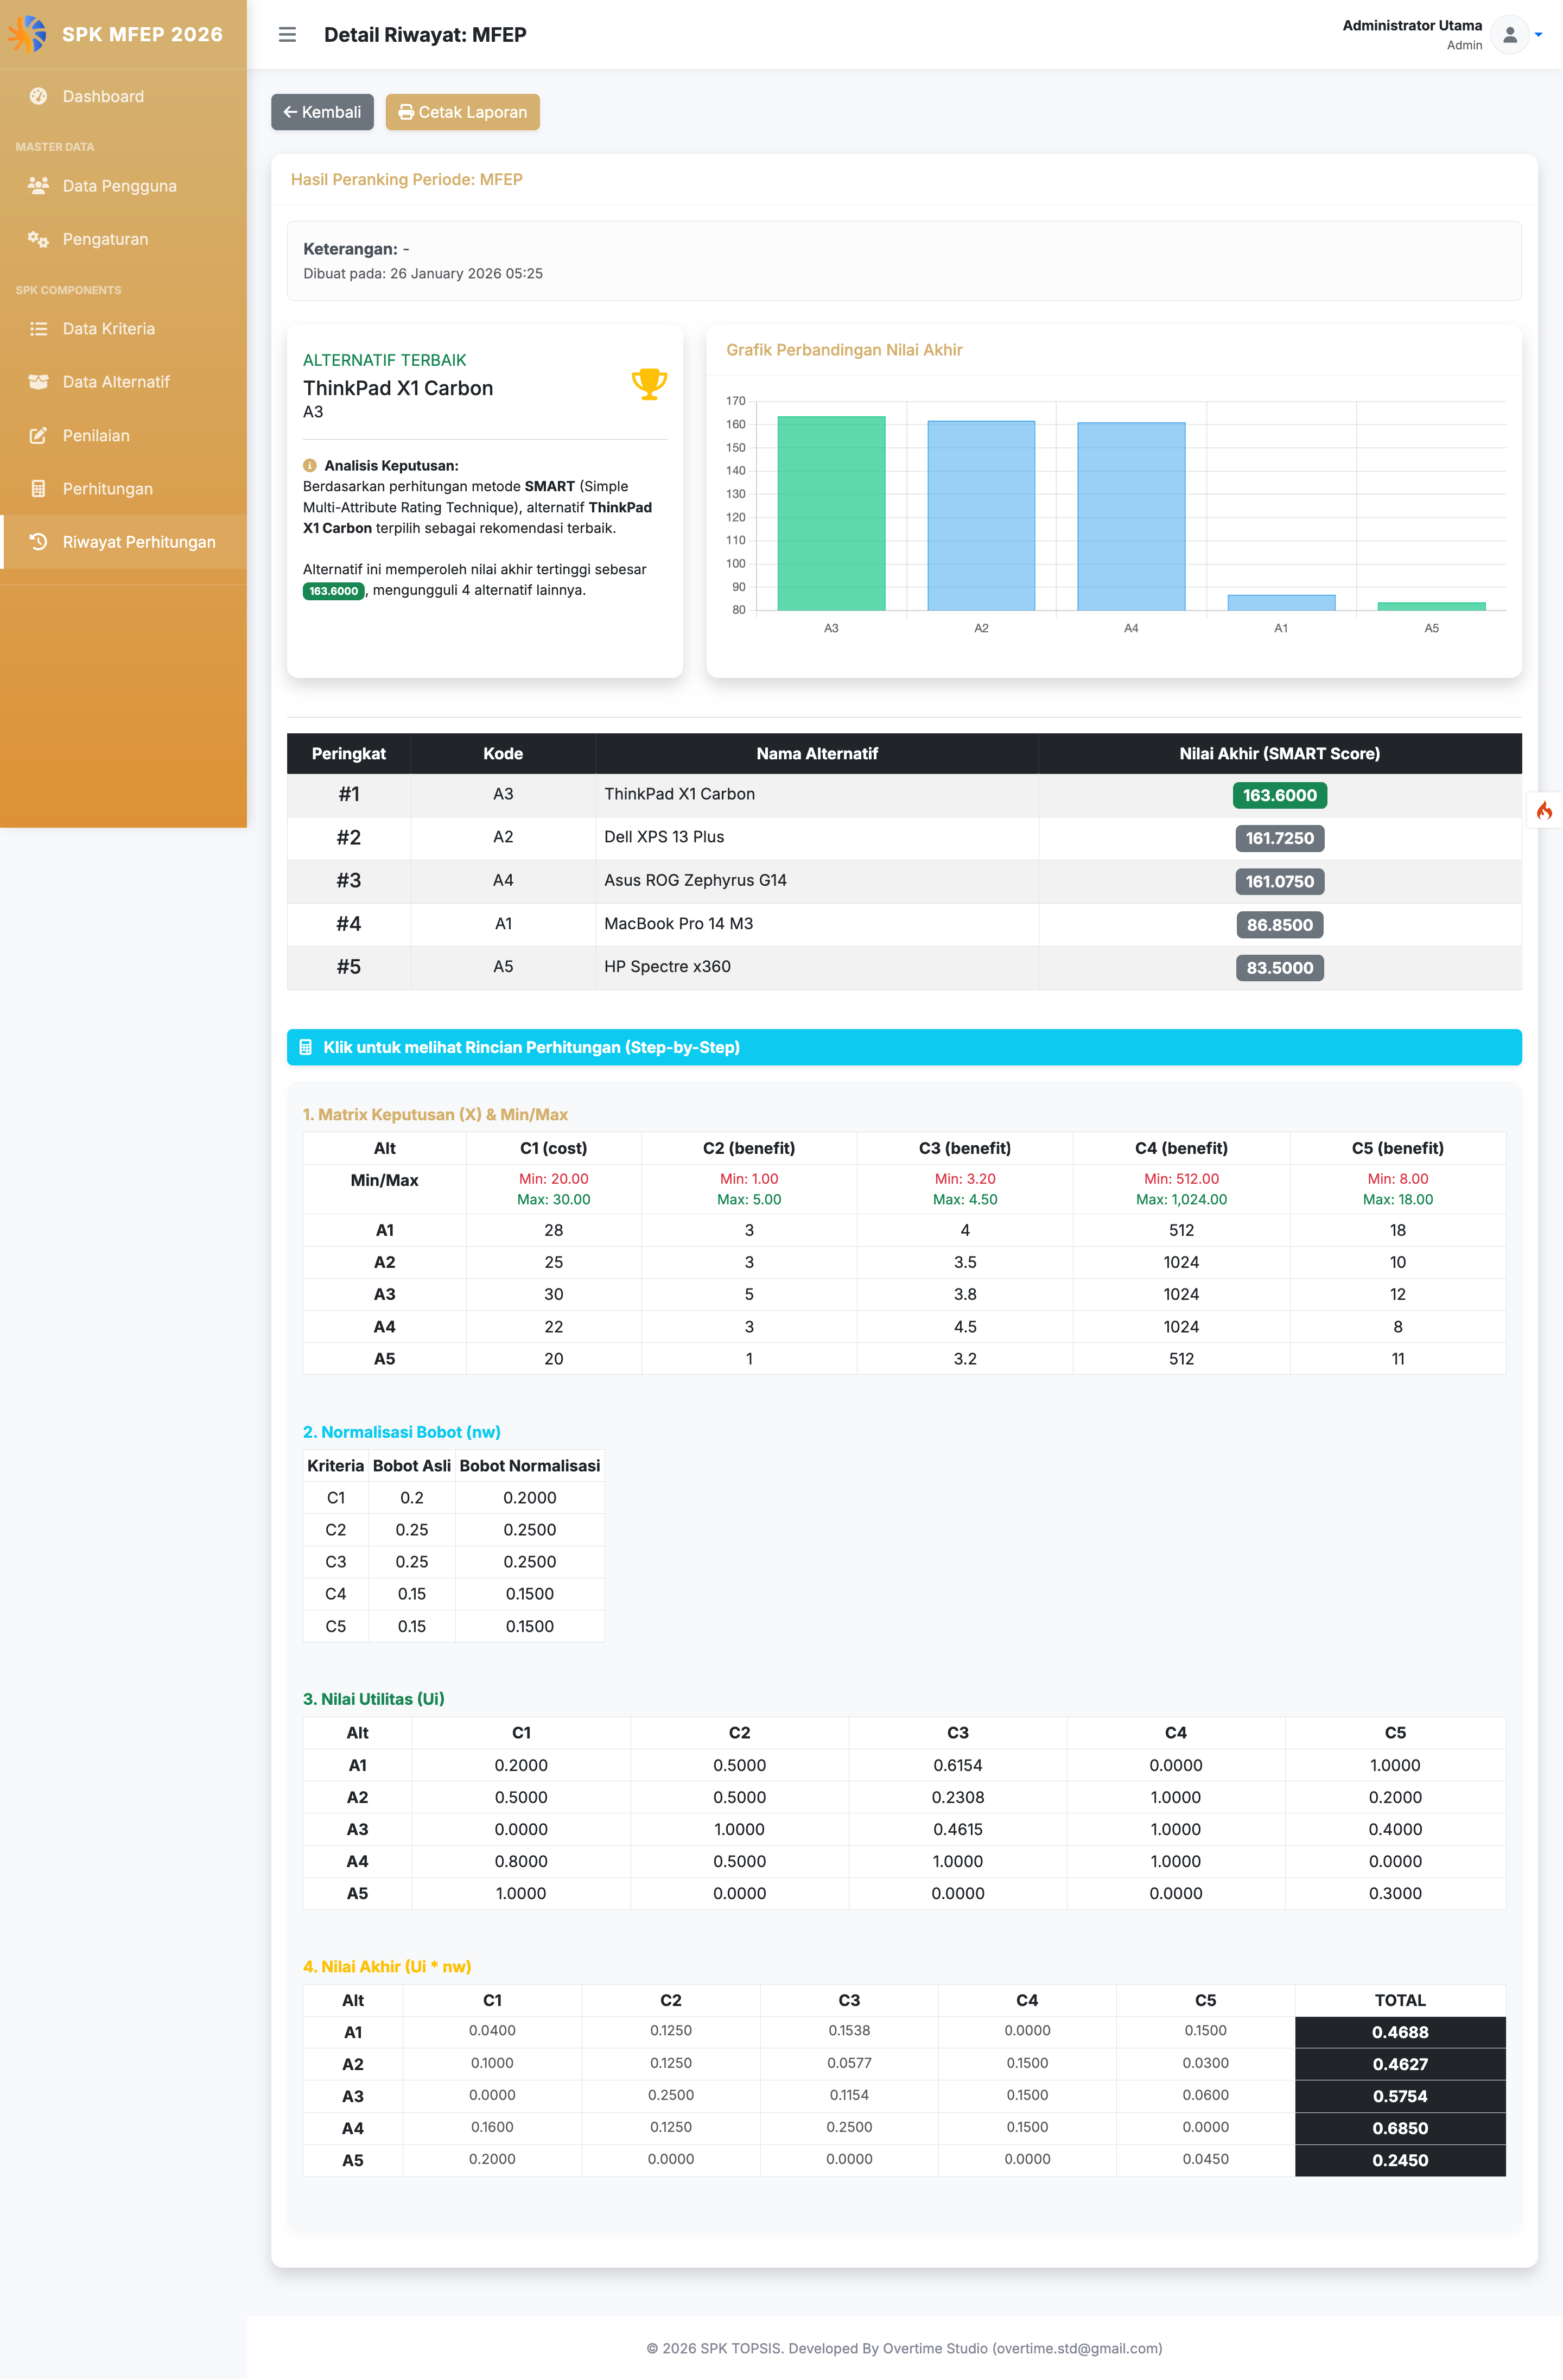Click the gold trophy icon
The height and width of the screenshot is (2380, 1563).
click(x=649, y=384)
